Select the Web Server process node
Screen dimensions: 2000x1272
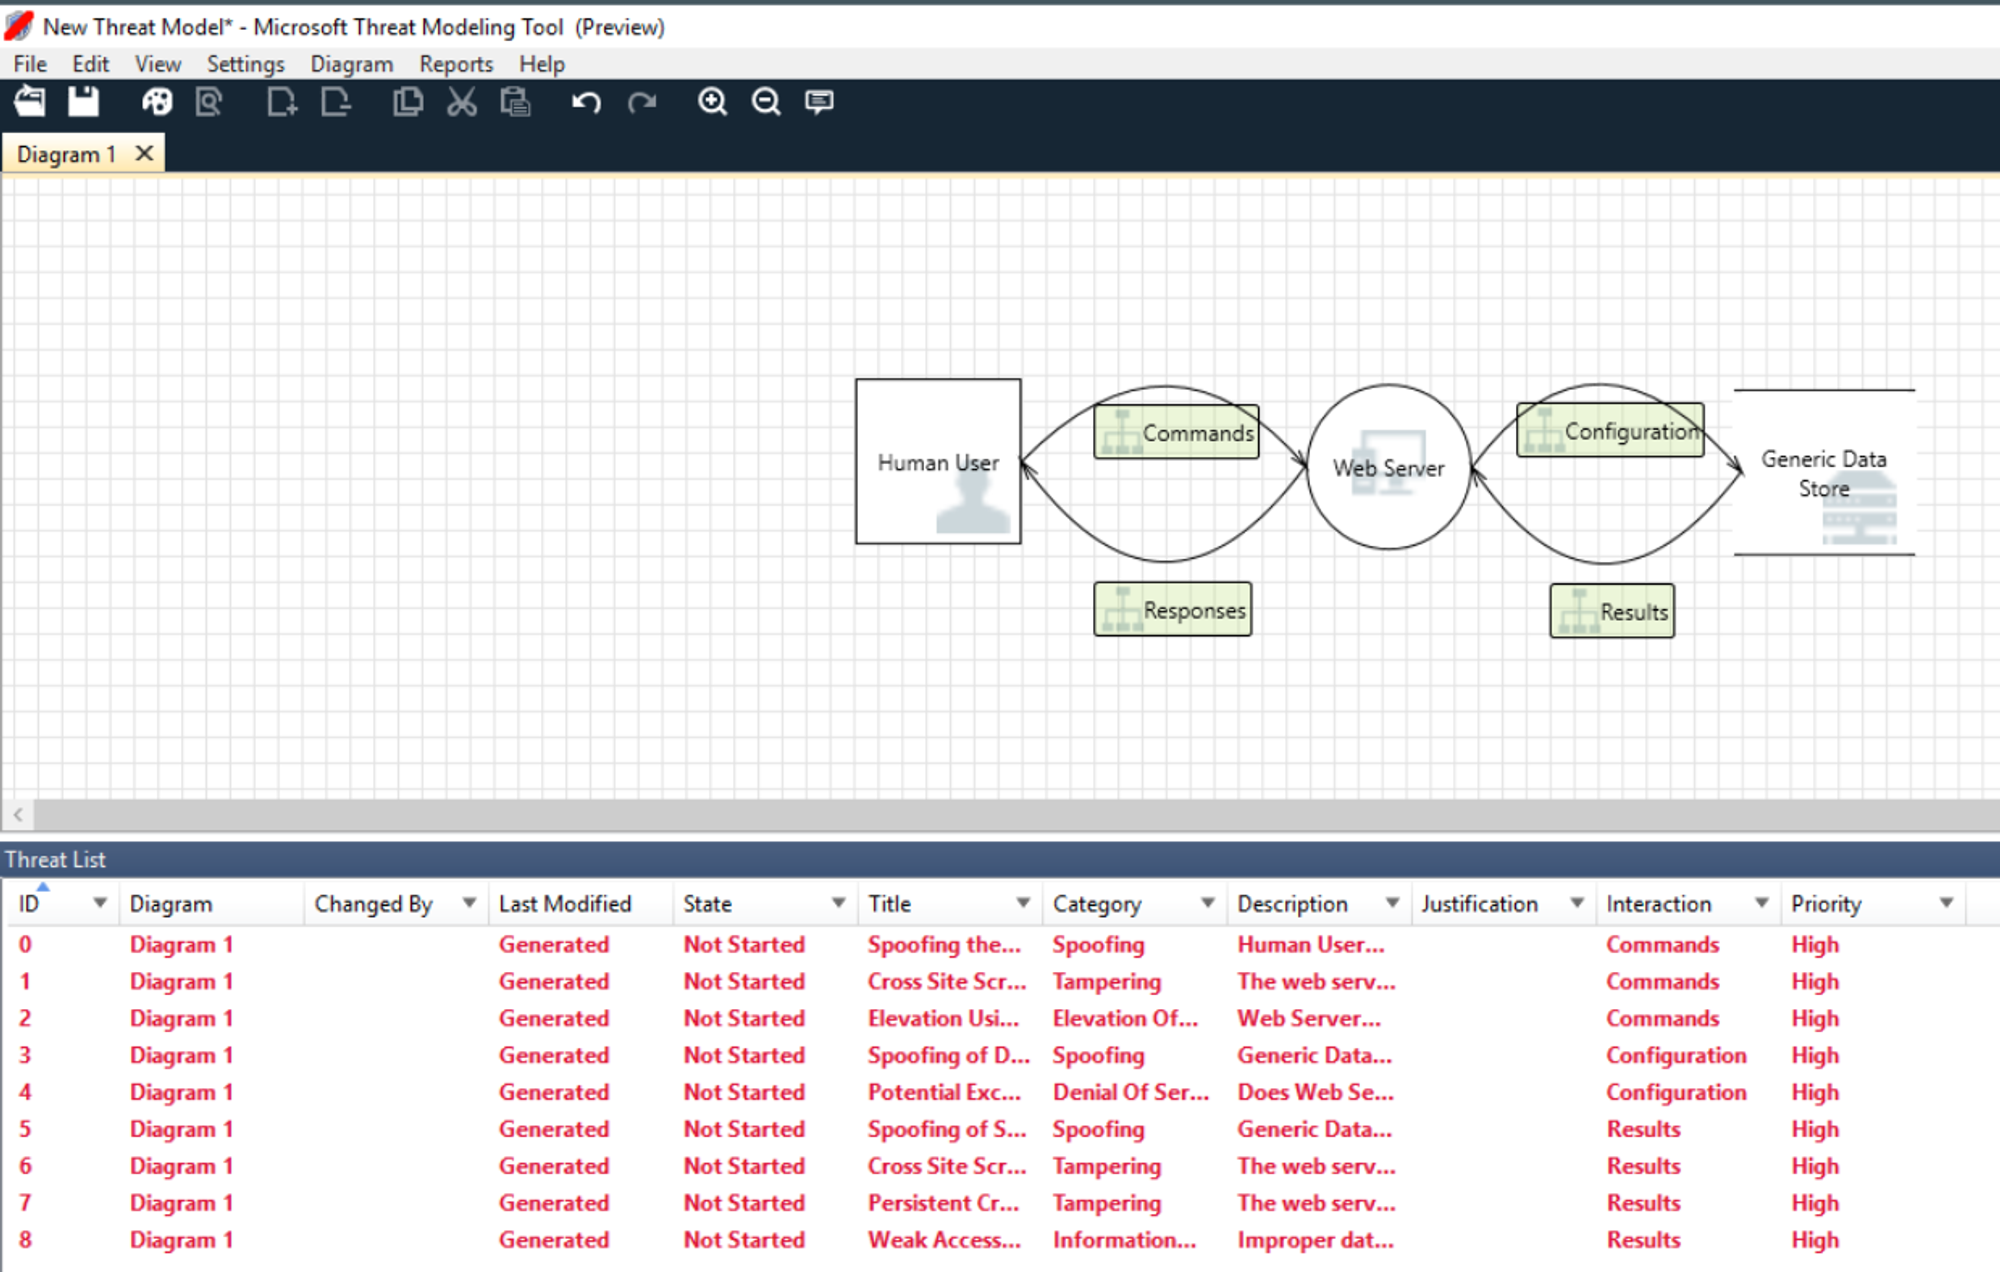1388,467
